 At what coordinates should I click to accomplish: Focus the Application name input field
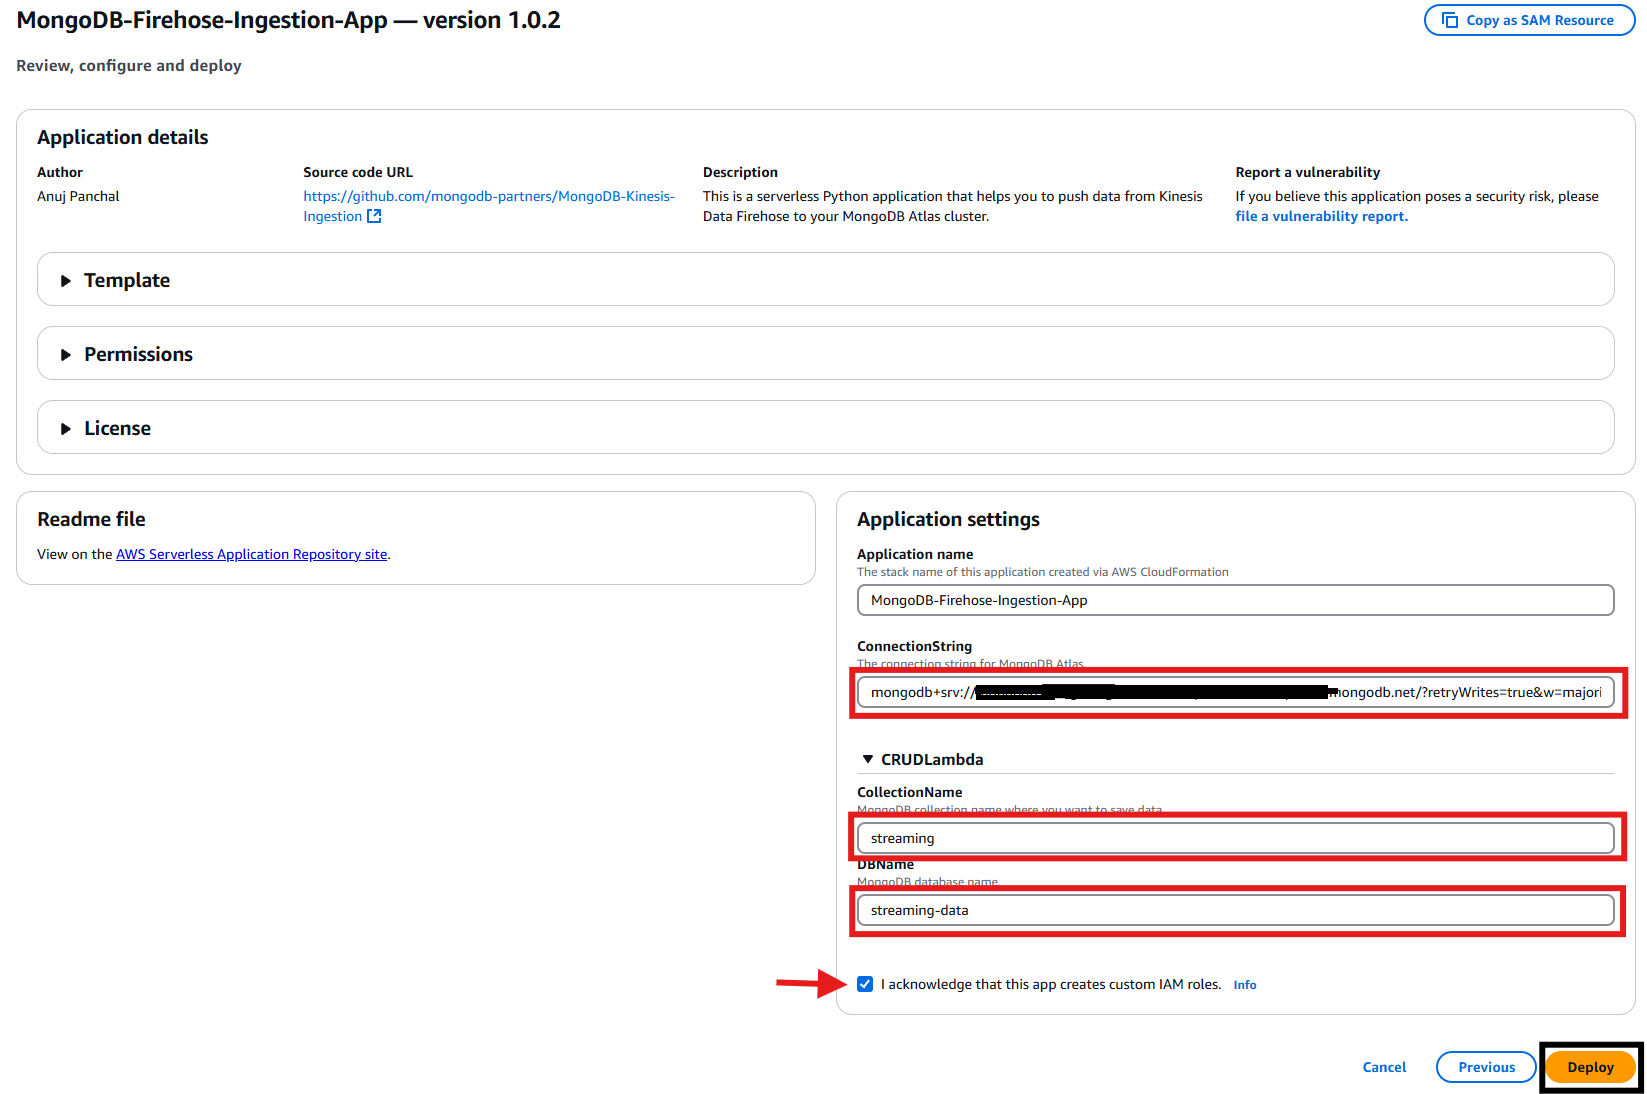pos(1235,600)
